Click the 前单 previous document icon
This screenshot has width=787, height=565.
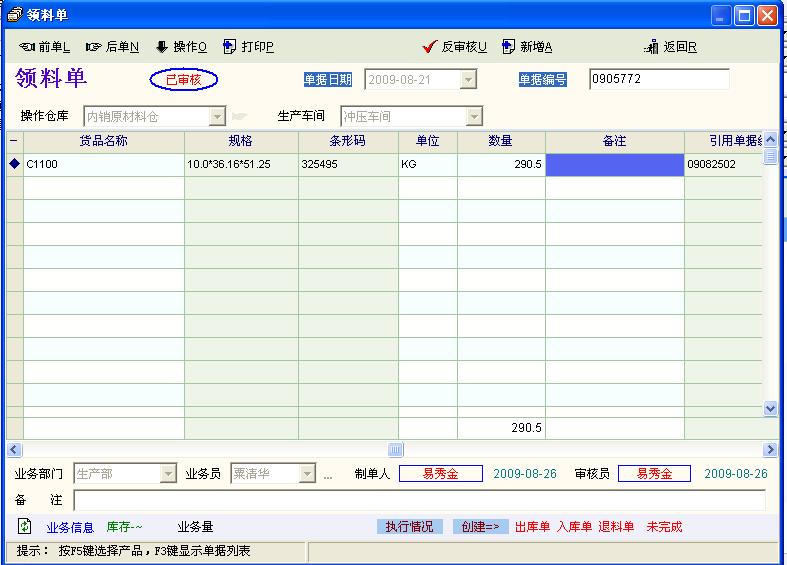pos(27,47)
